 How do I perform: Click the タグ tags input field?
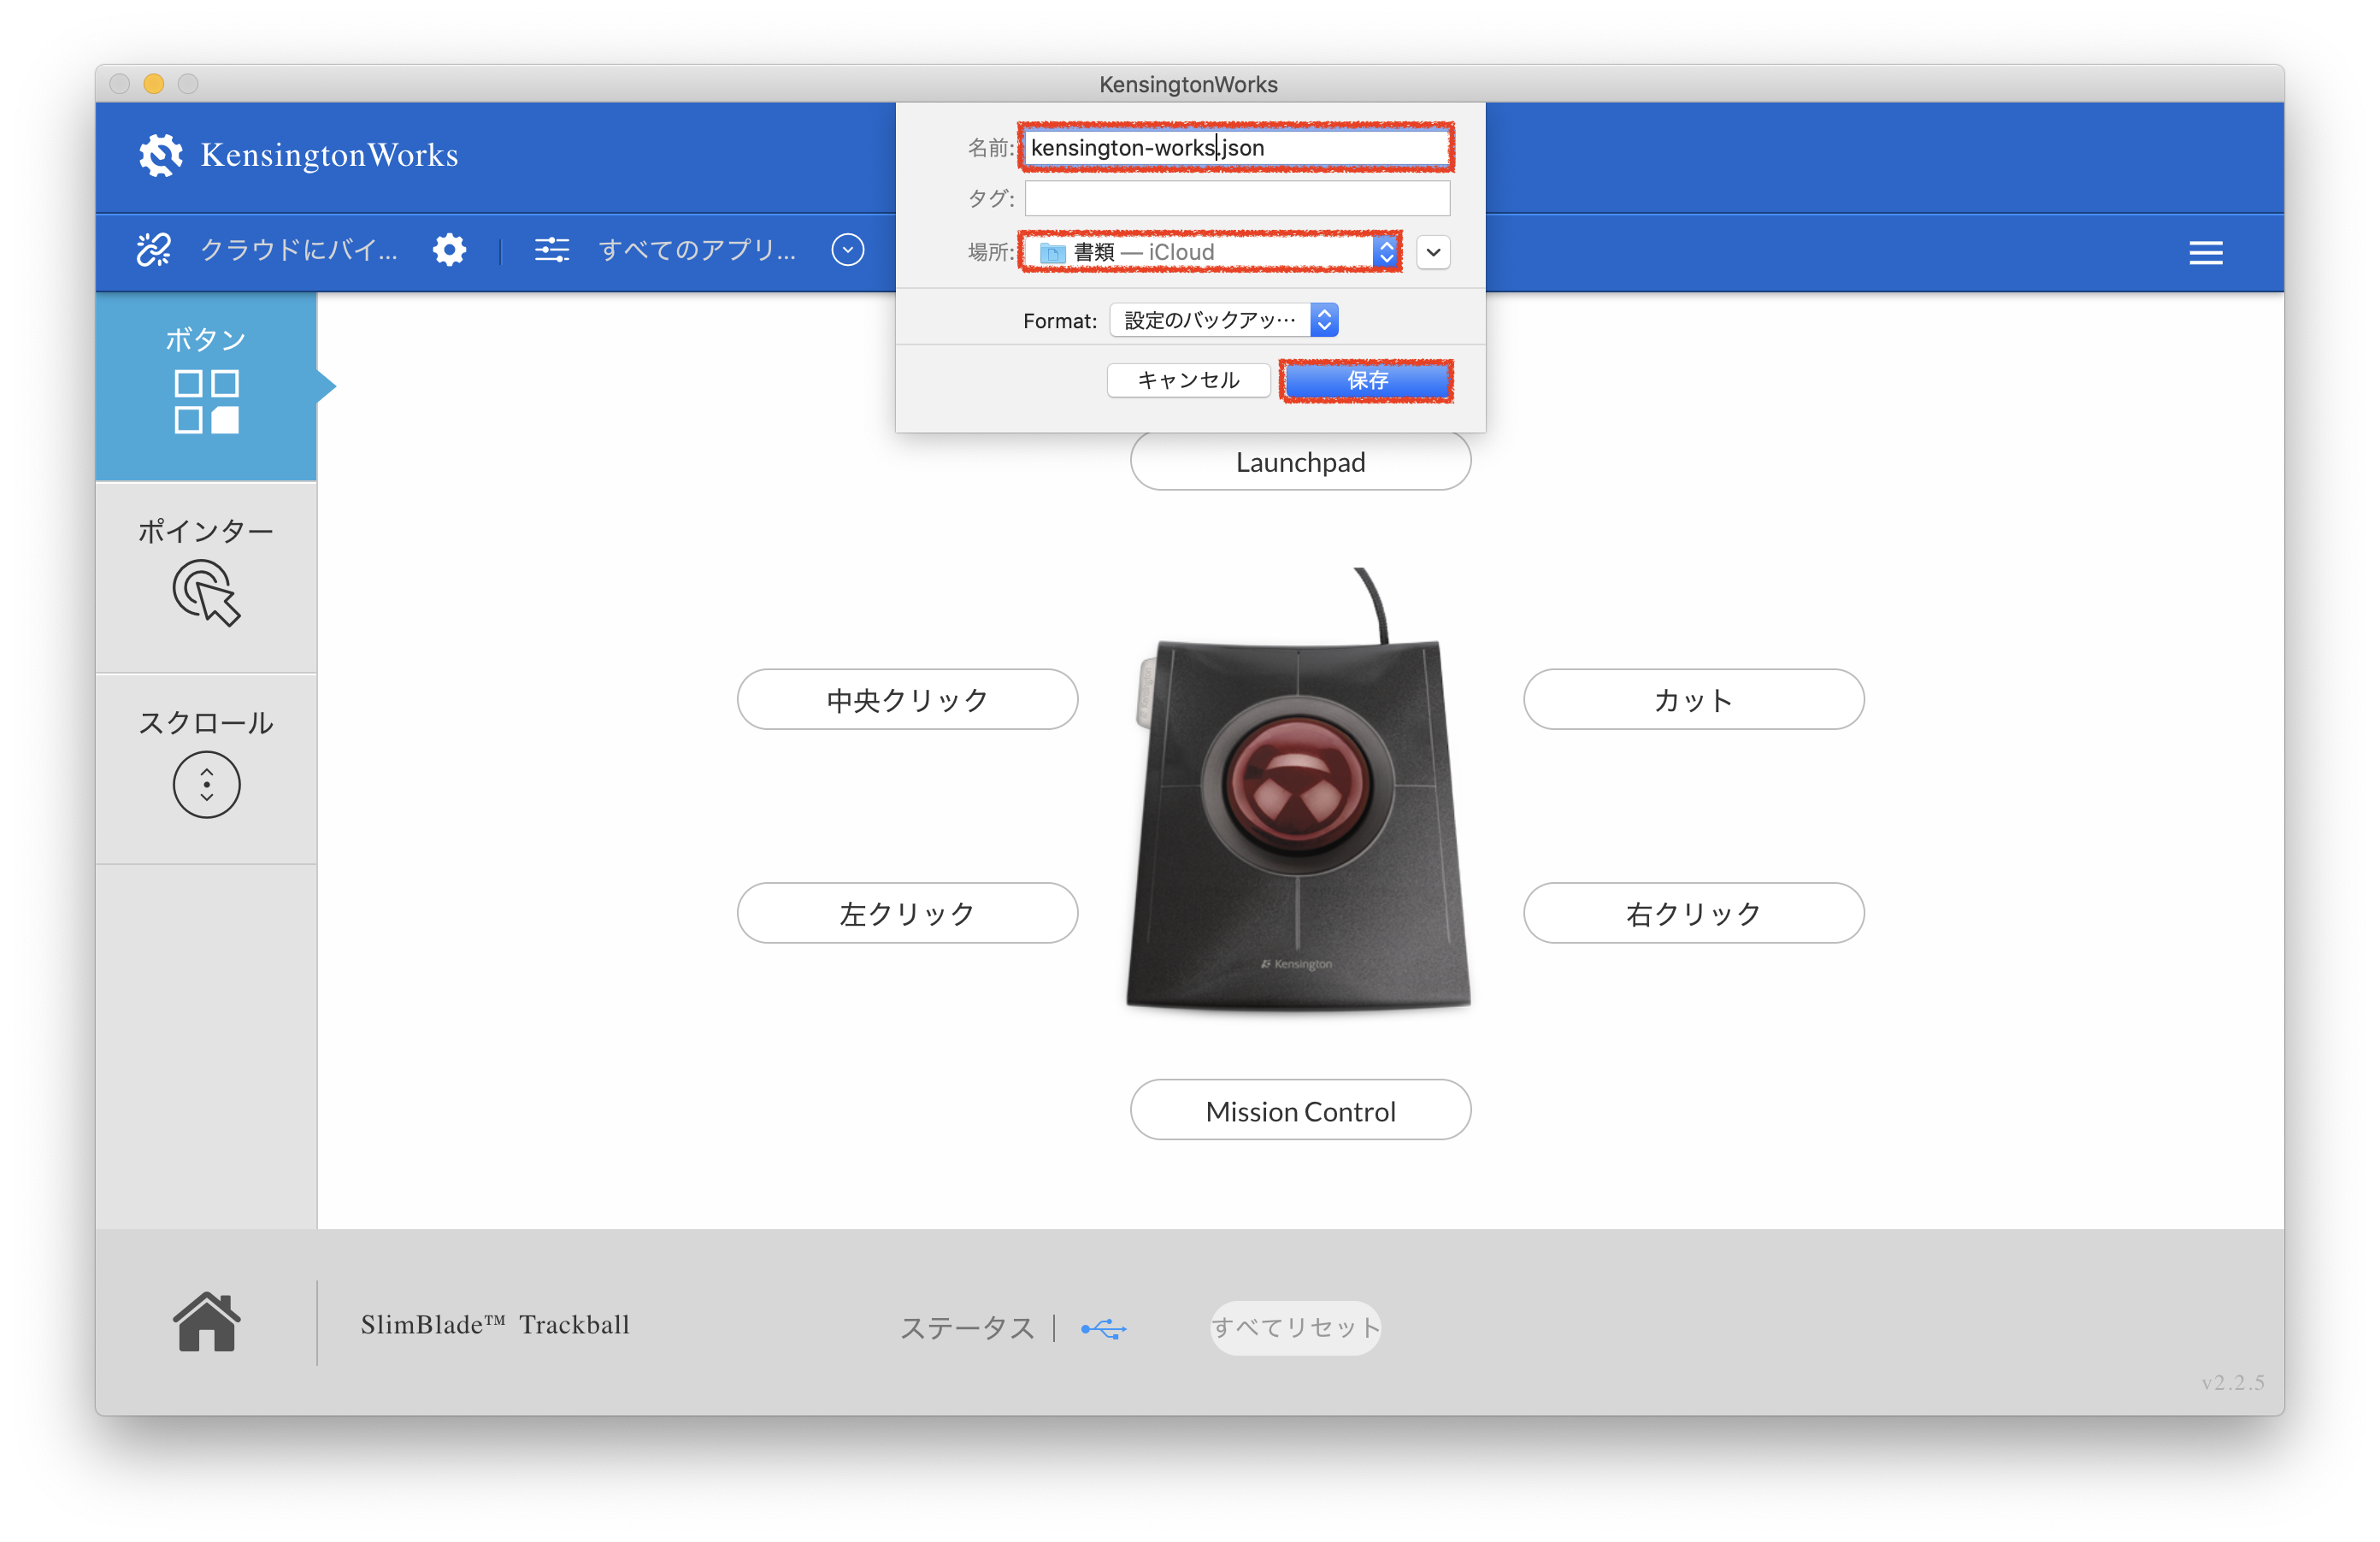click(1237, 198)
